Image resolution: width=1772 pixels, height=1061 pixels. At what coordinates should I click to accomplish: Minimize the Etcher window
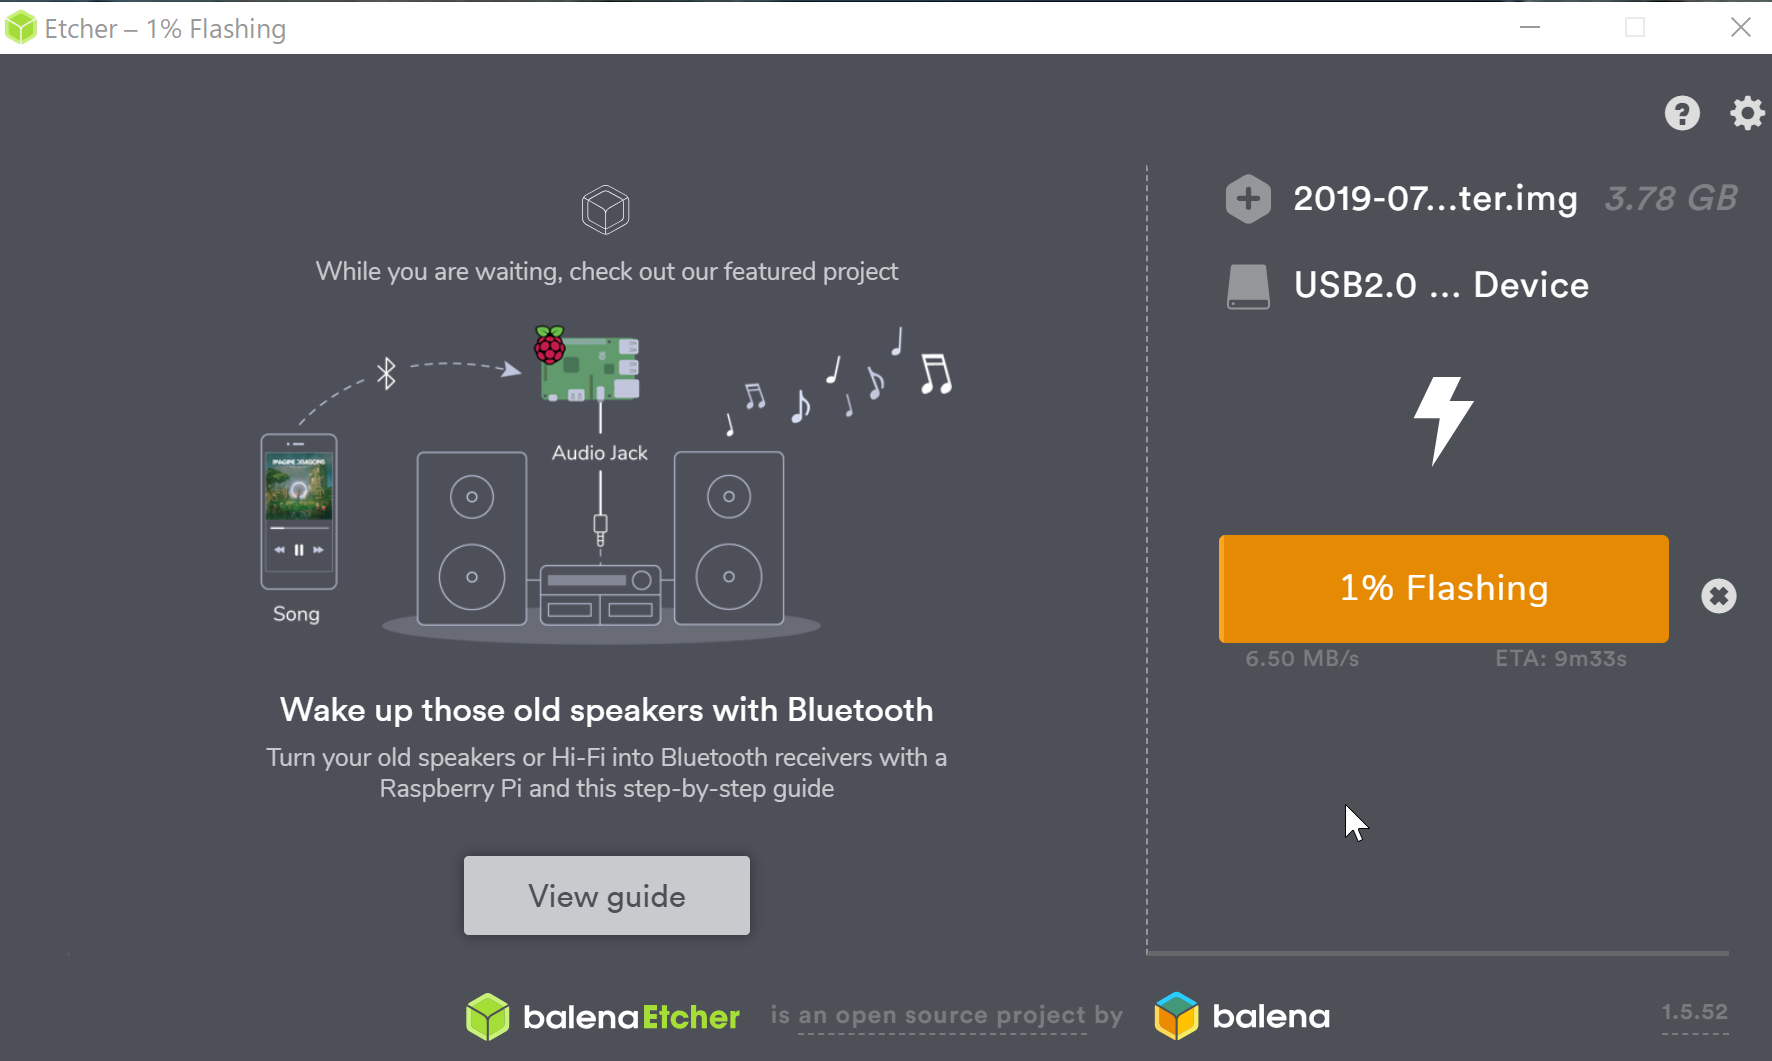[1529, 27]
